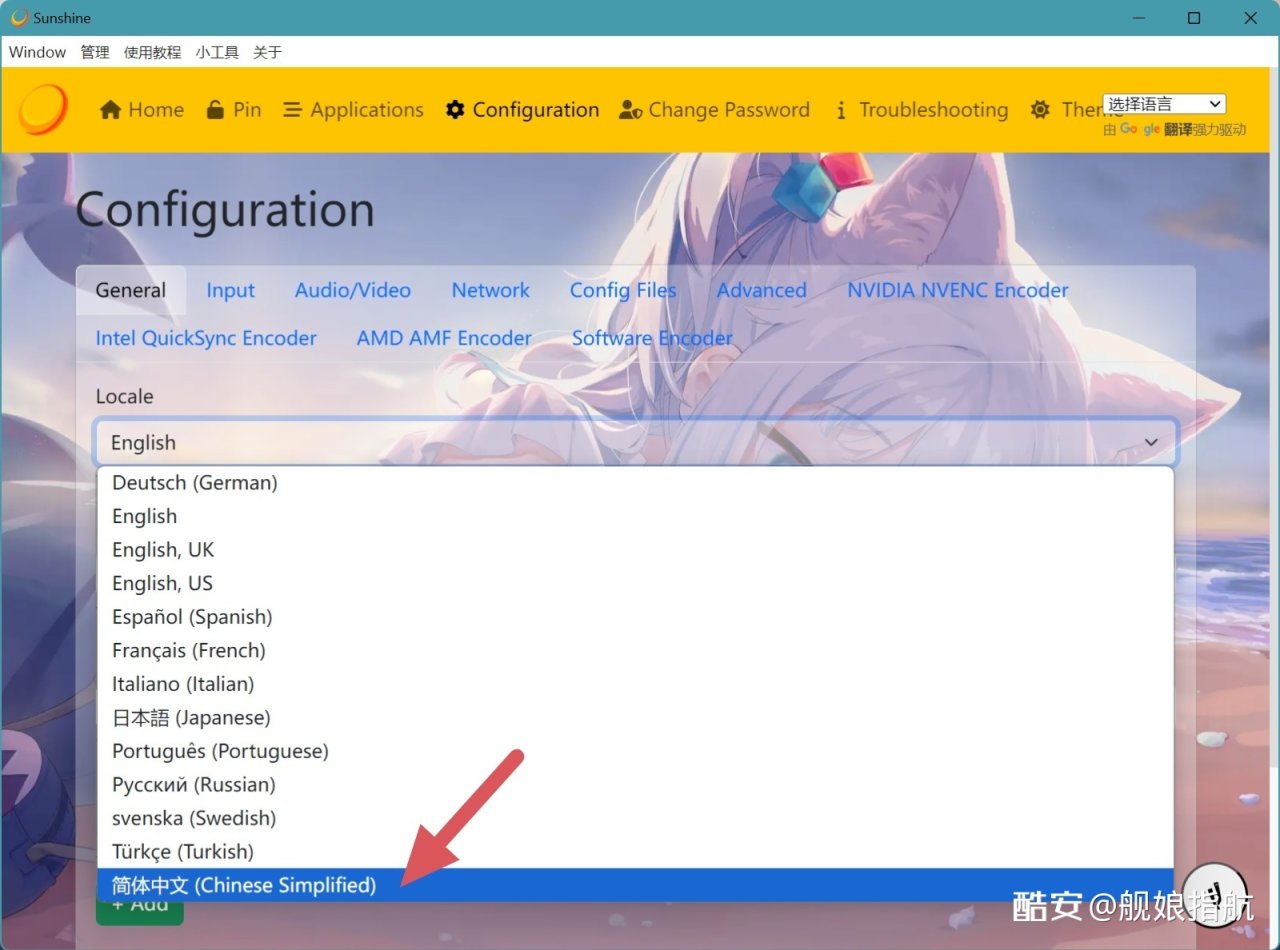Select Deutsch (German) locale

pyautogui.click(x=635, y=483)
